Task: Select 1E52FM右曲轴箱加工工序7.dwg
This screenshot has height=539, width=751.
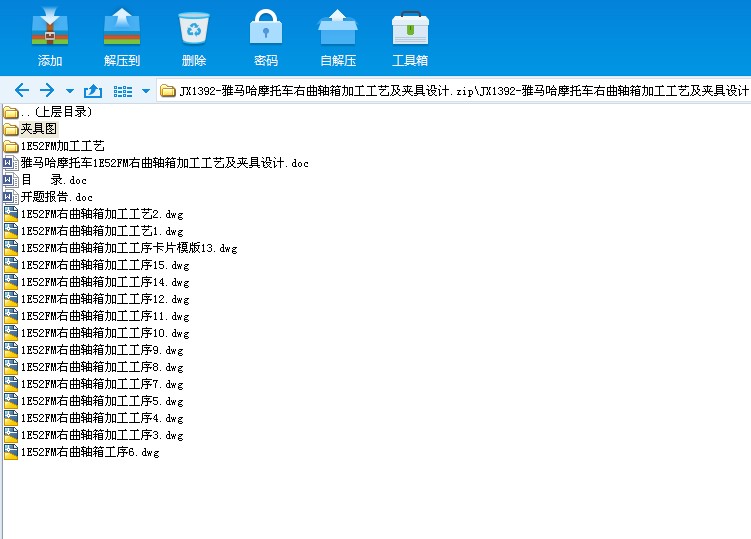Action: click(x=93, y=384)
